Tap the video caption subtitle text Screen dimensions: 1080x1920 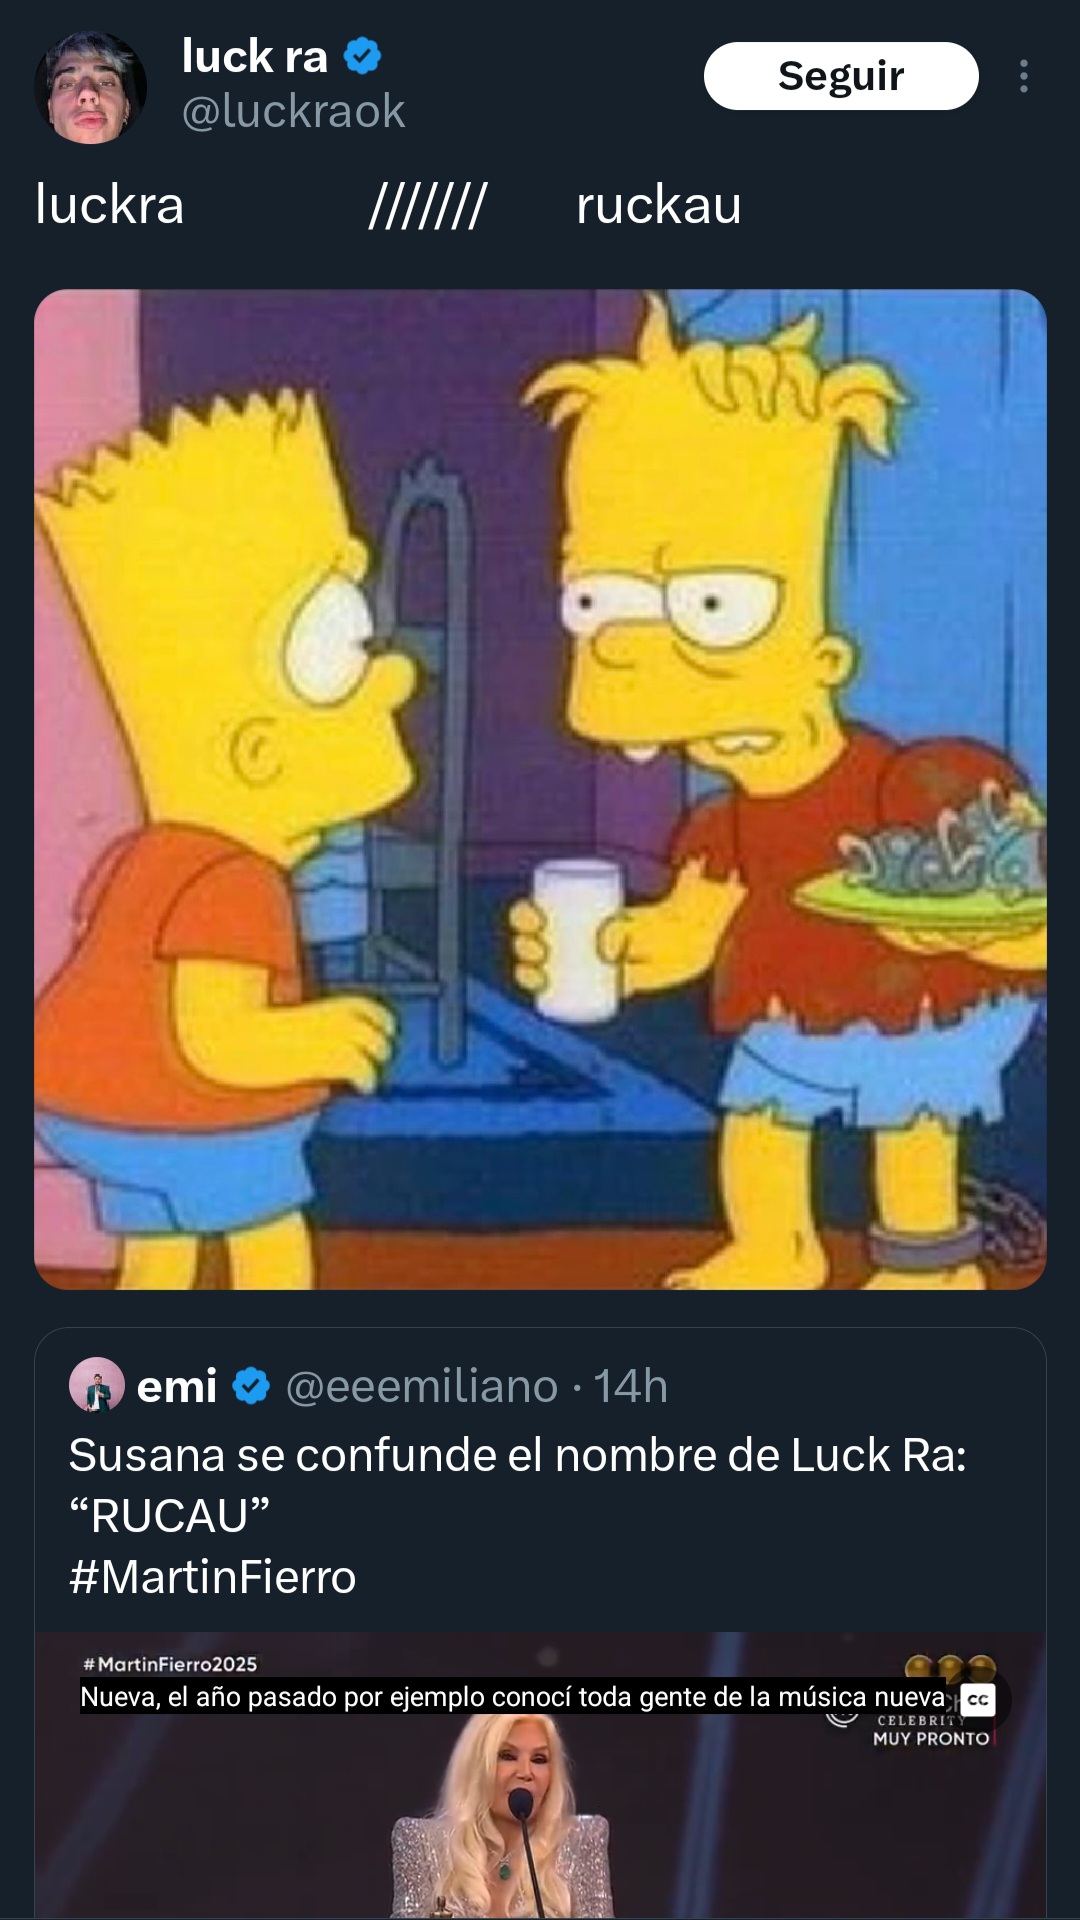point(512,1697)
